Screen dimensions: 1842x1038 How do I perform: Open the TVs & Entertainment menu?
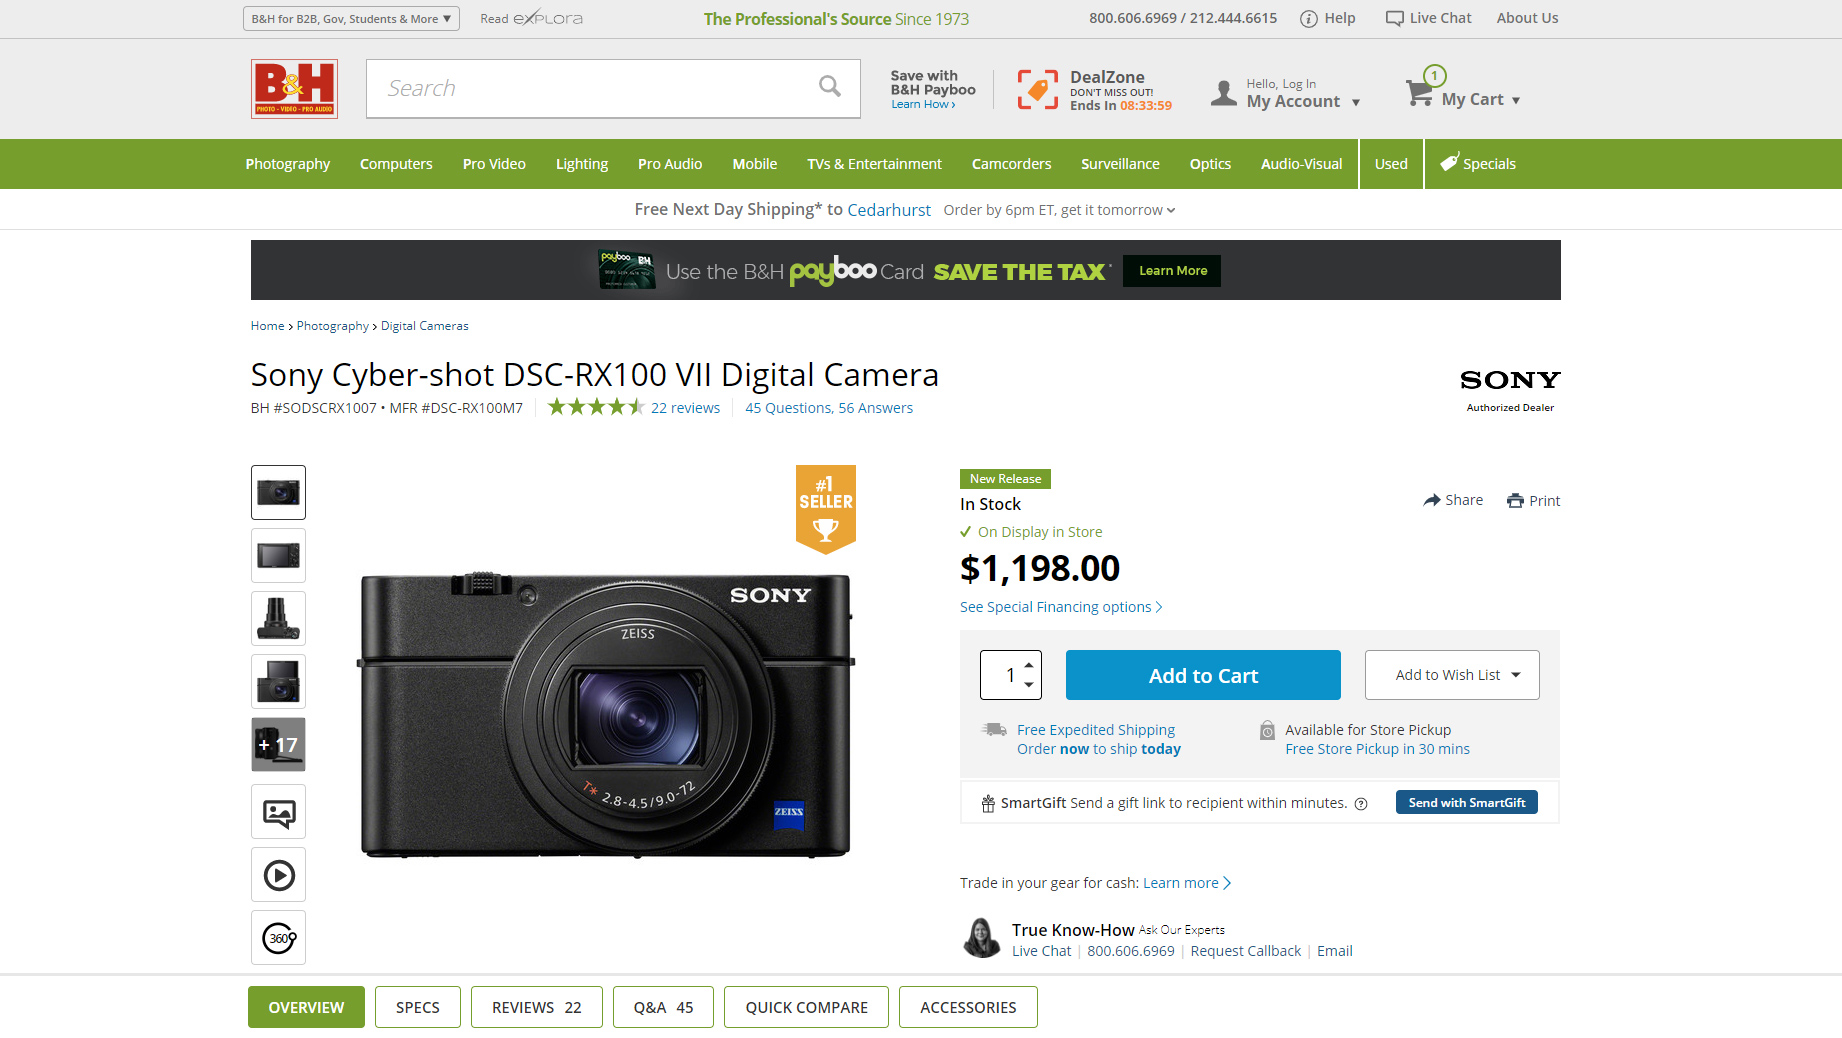point(875,164)
